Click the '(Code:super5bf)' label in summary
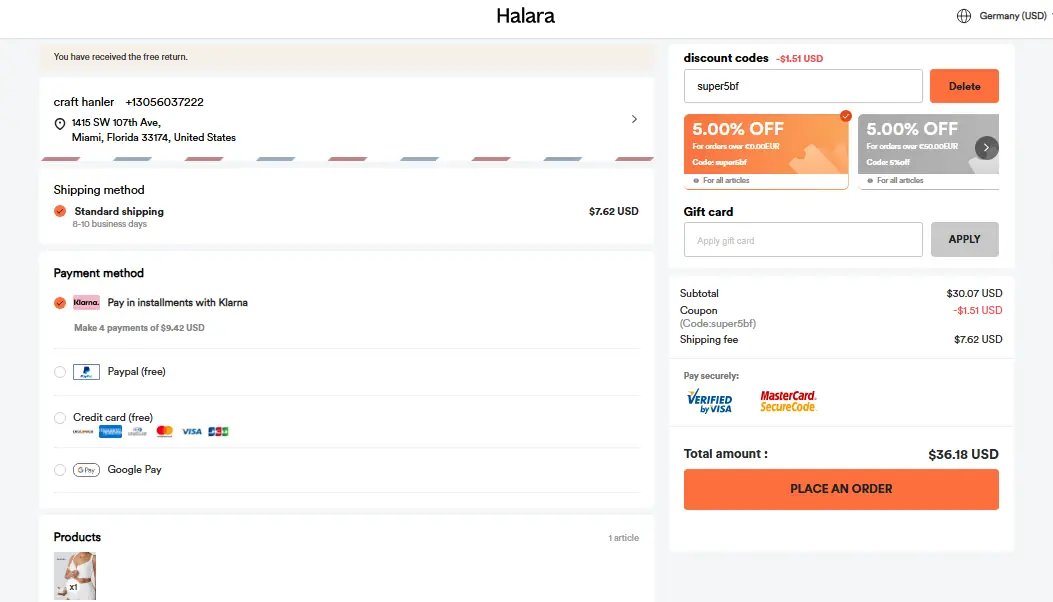Viewport: 1053px width, 602px height. coord(718,324)
